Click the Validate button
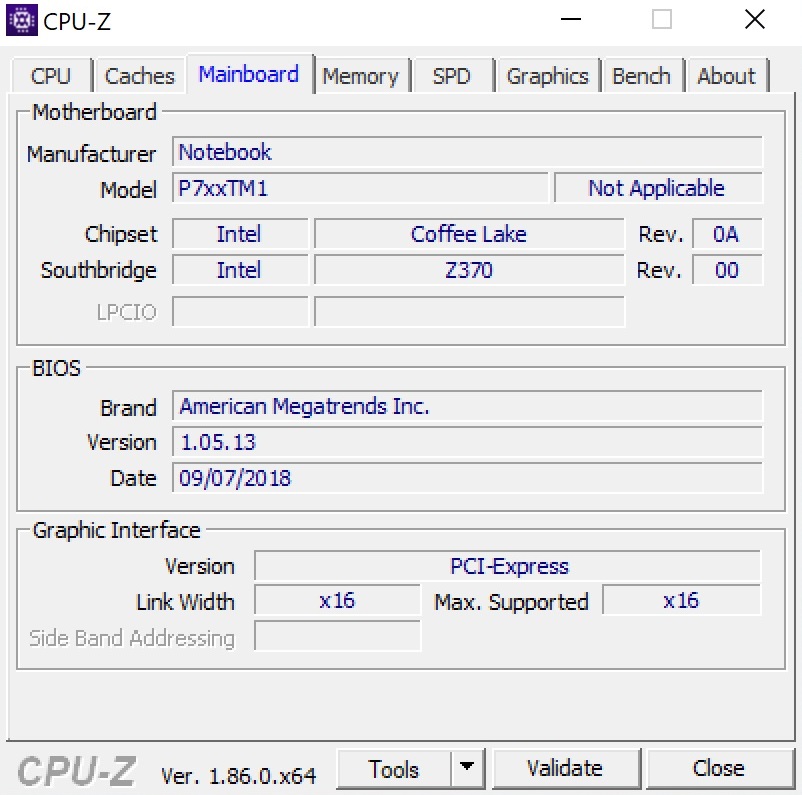Image resolution: width=802 pixels, height=795 pixels. [x=565, y=769]
